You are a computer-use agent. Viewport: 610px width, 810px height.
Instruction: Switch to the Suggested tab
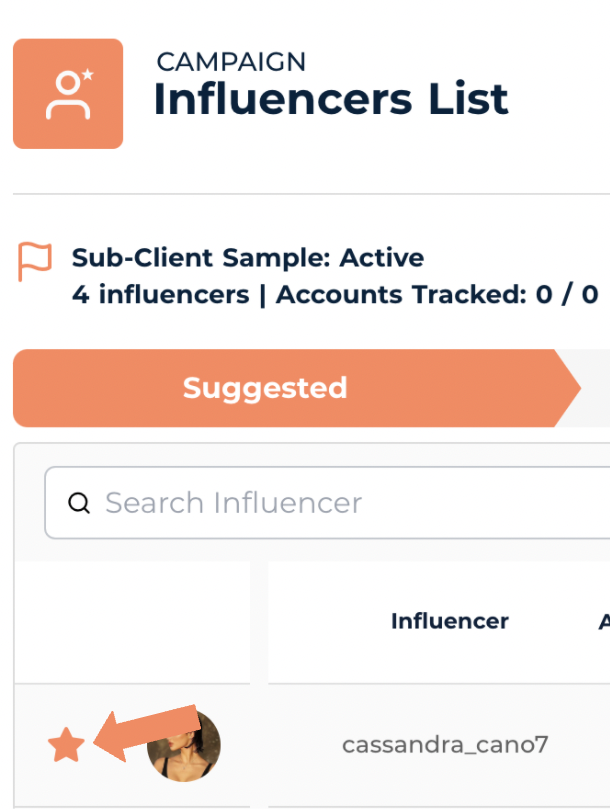coord(265,388)
